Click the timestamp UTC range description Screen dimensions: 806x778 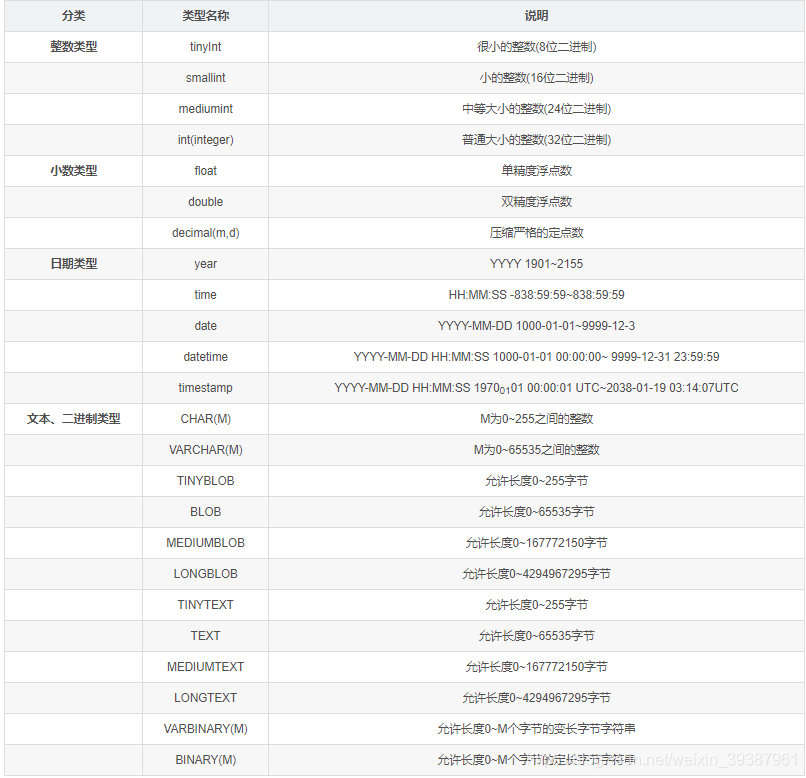click(536, 388)
